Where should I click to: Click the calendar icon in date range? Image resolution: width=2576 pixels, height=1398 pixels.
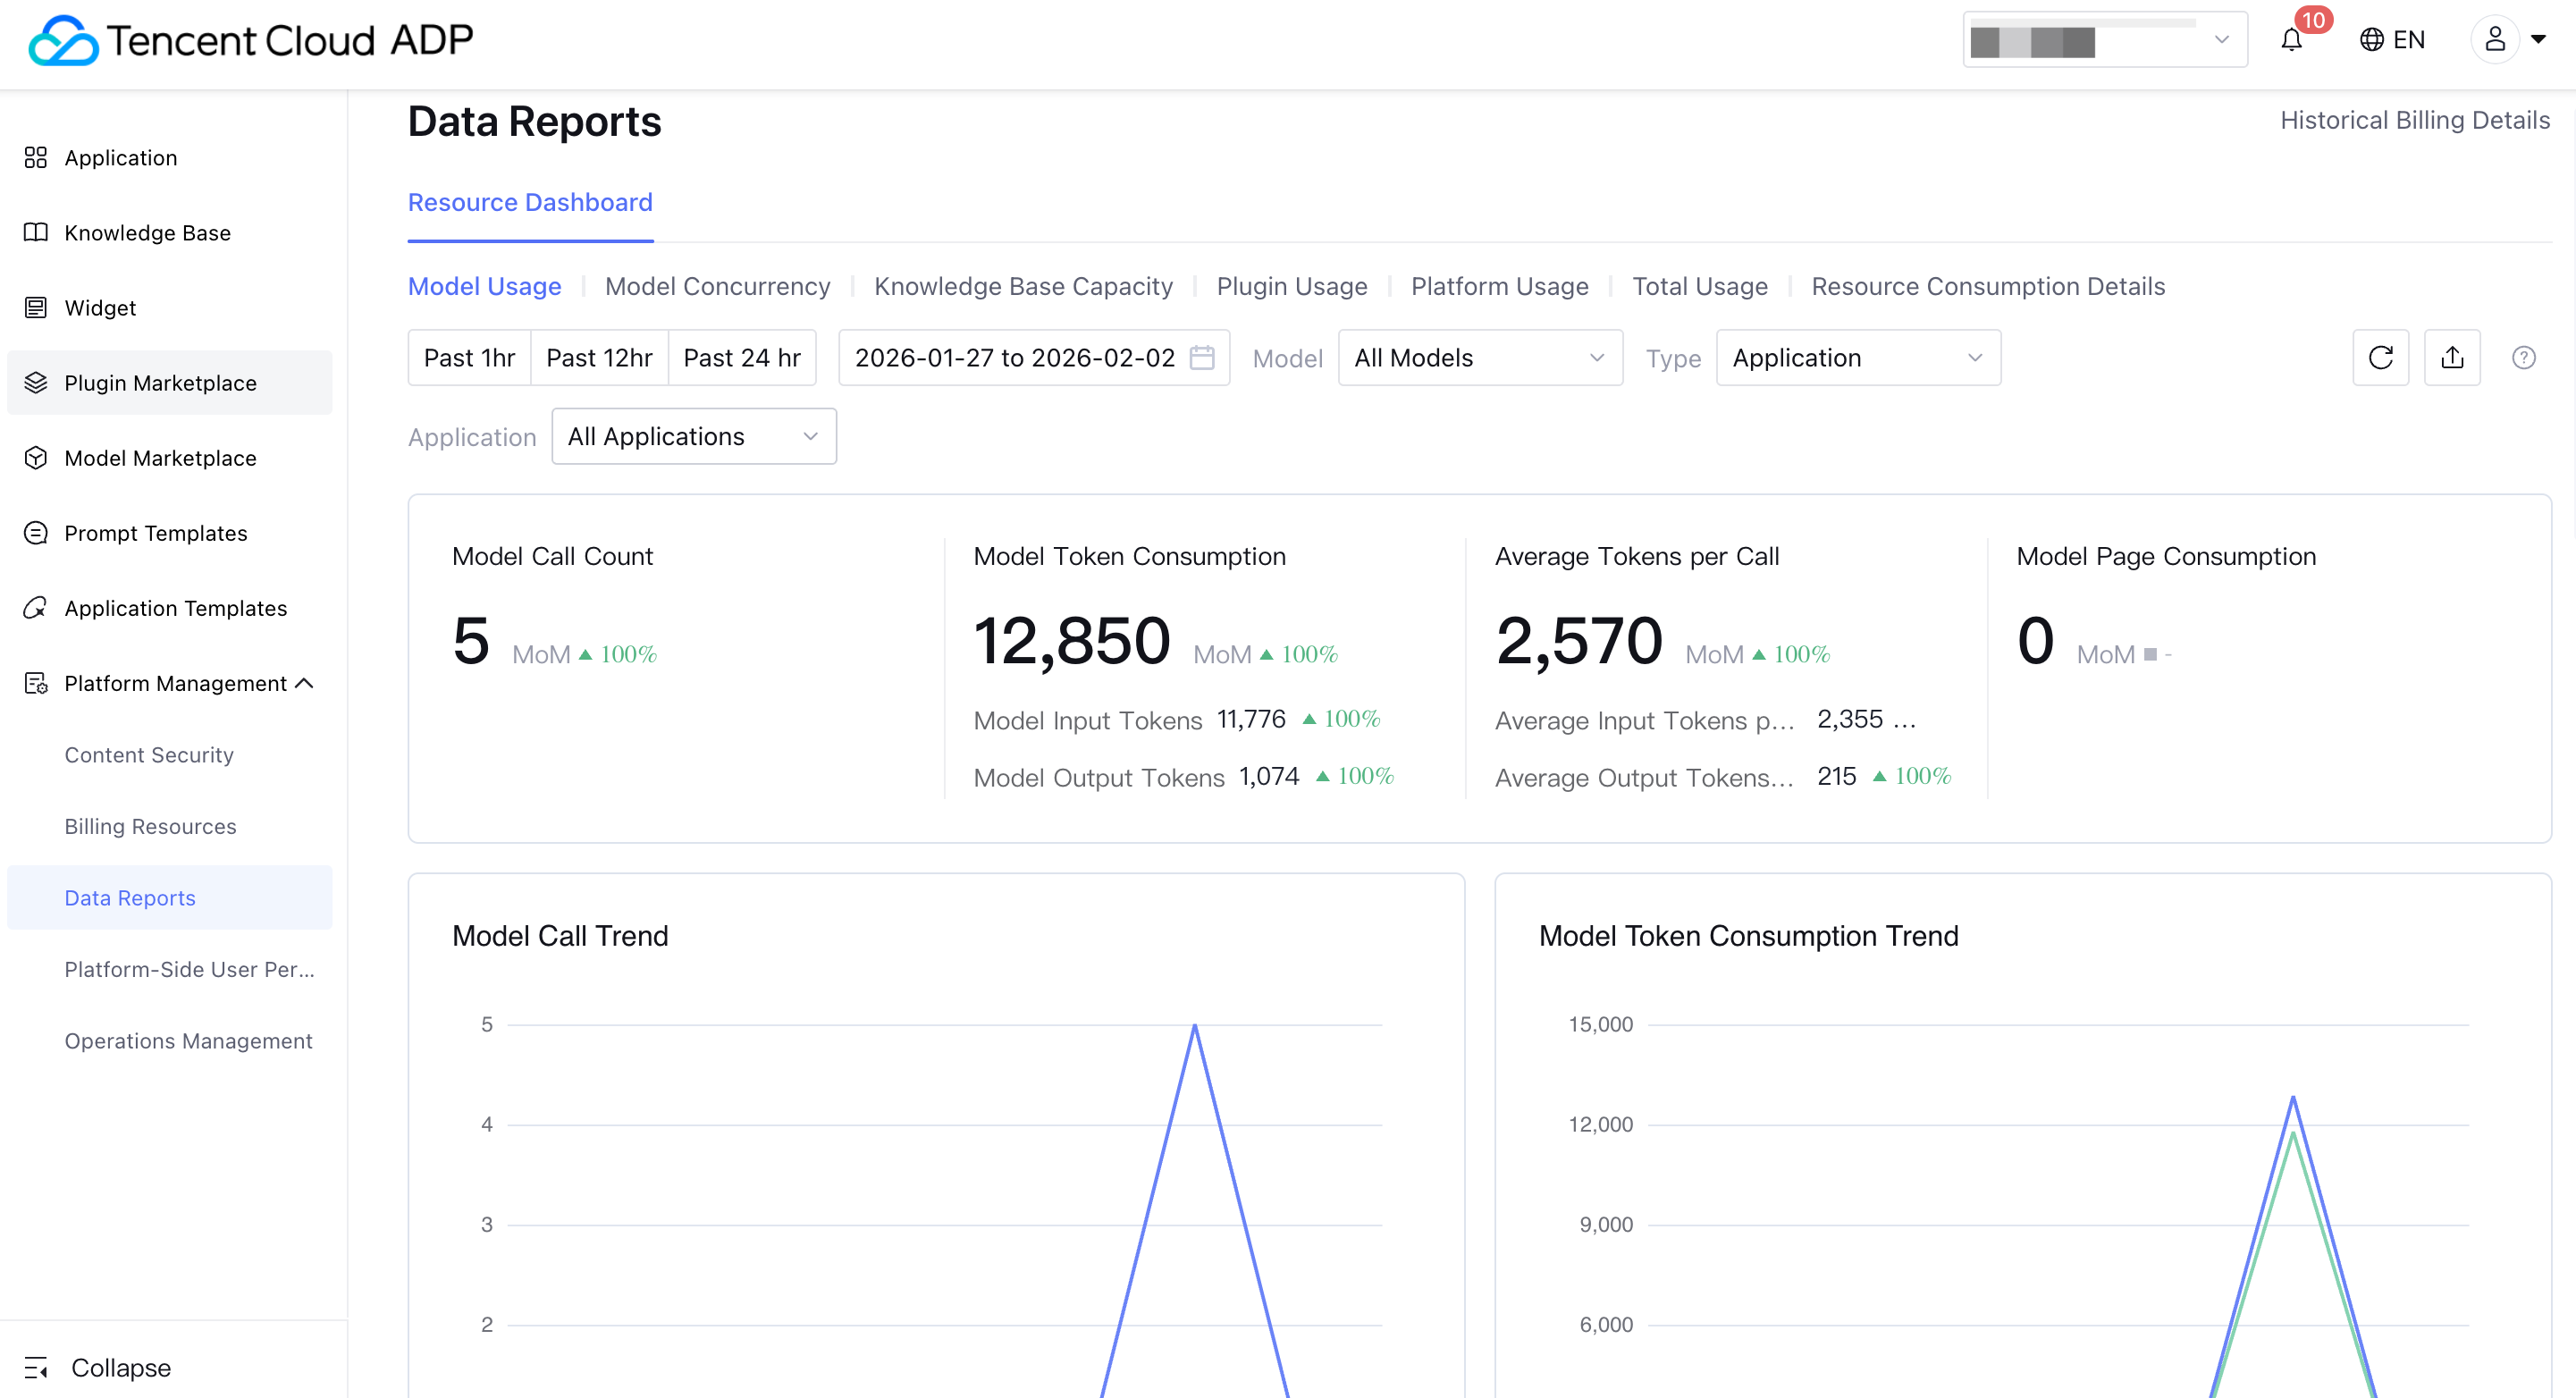(x=1202, y=358)
